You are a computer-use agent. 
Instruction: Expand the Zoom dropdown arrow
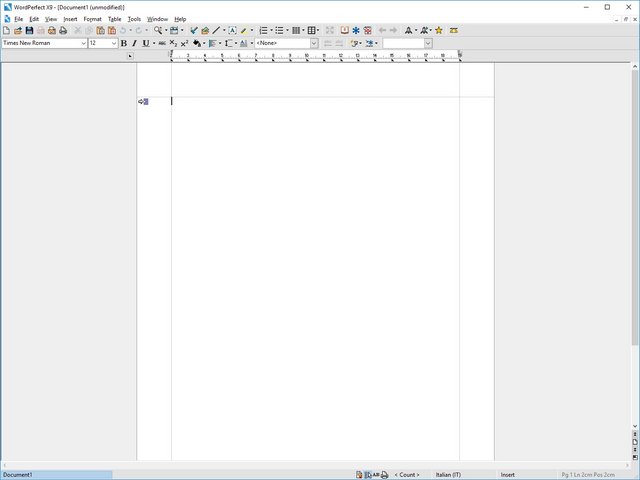click(166, 31)
